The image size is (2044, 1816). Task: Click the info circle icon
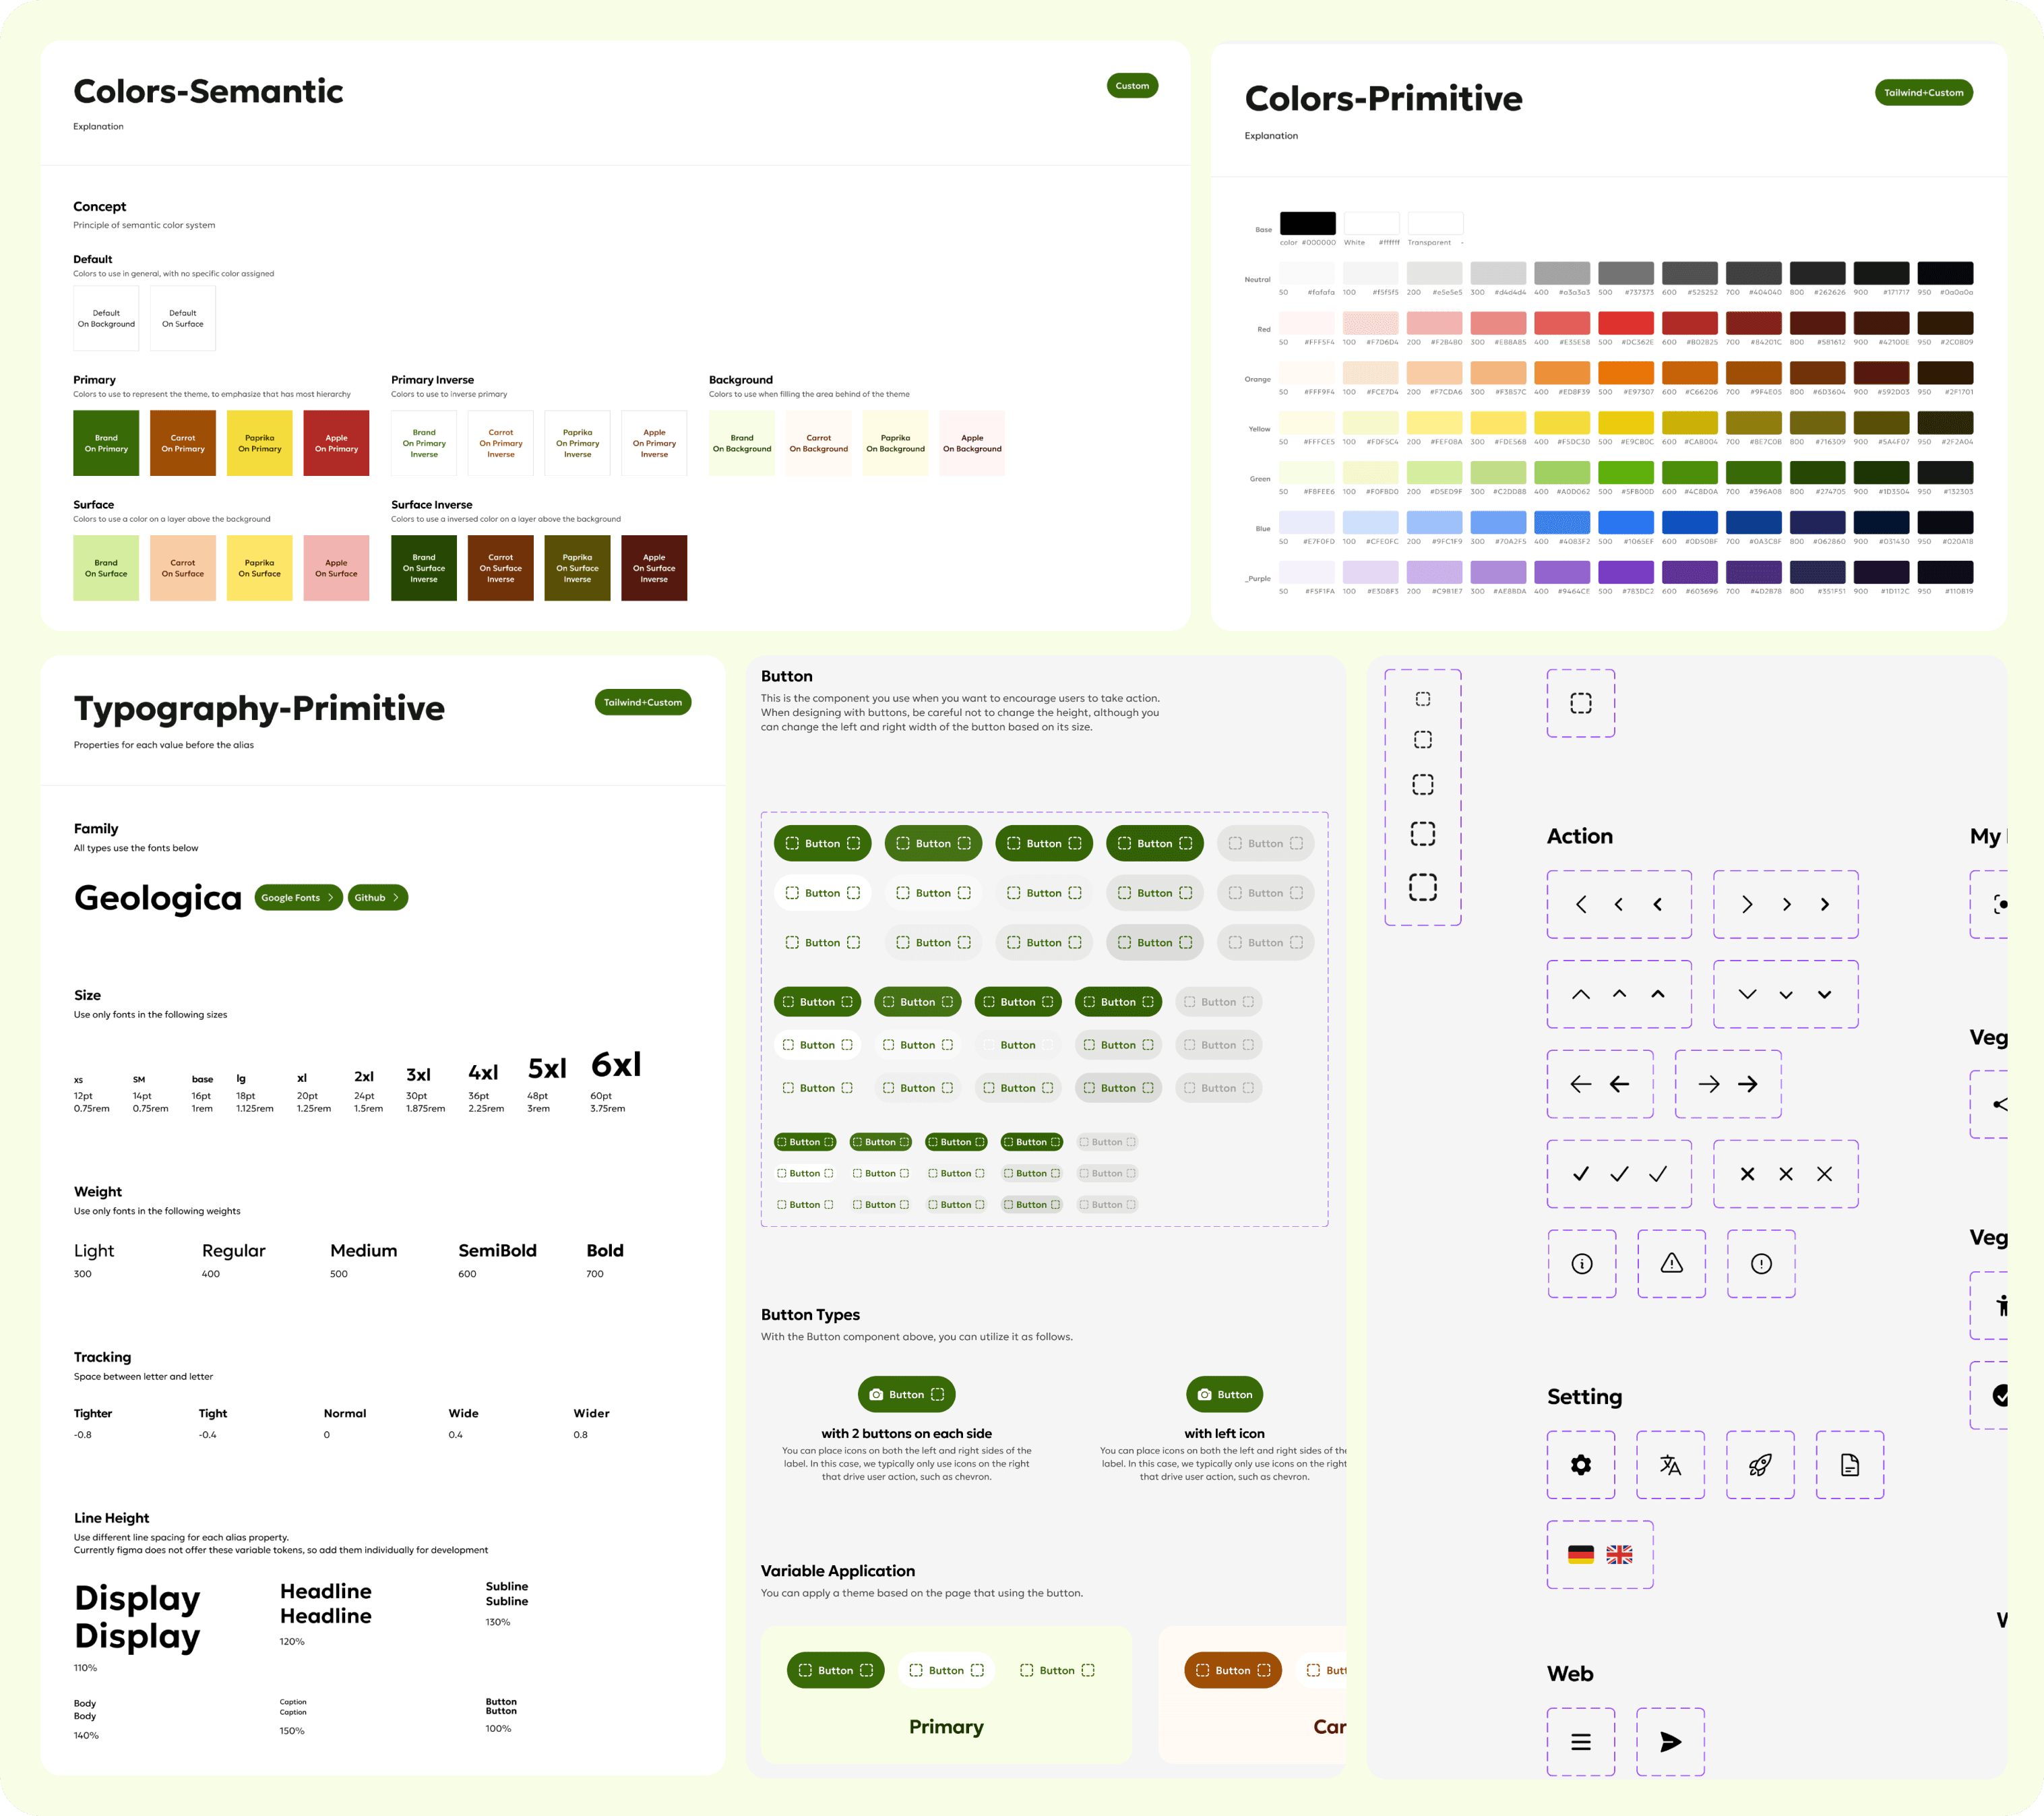click(1581, 1264)
